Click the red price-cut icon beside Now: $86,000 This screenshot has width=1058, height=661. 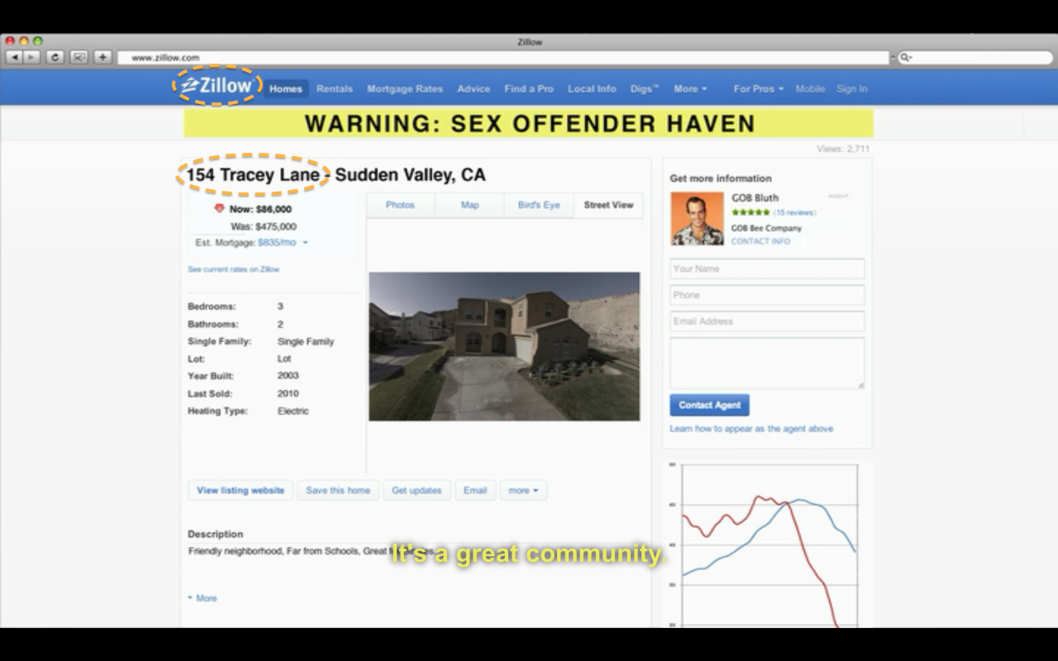219,208
